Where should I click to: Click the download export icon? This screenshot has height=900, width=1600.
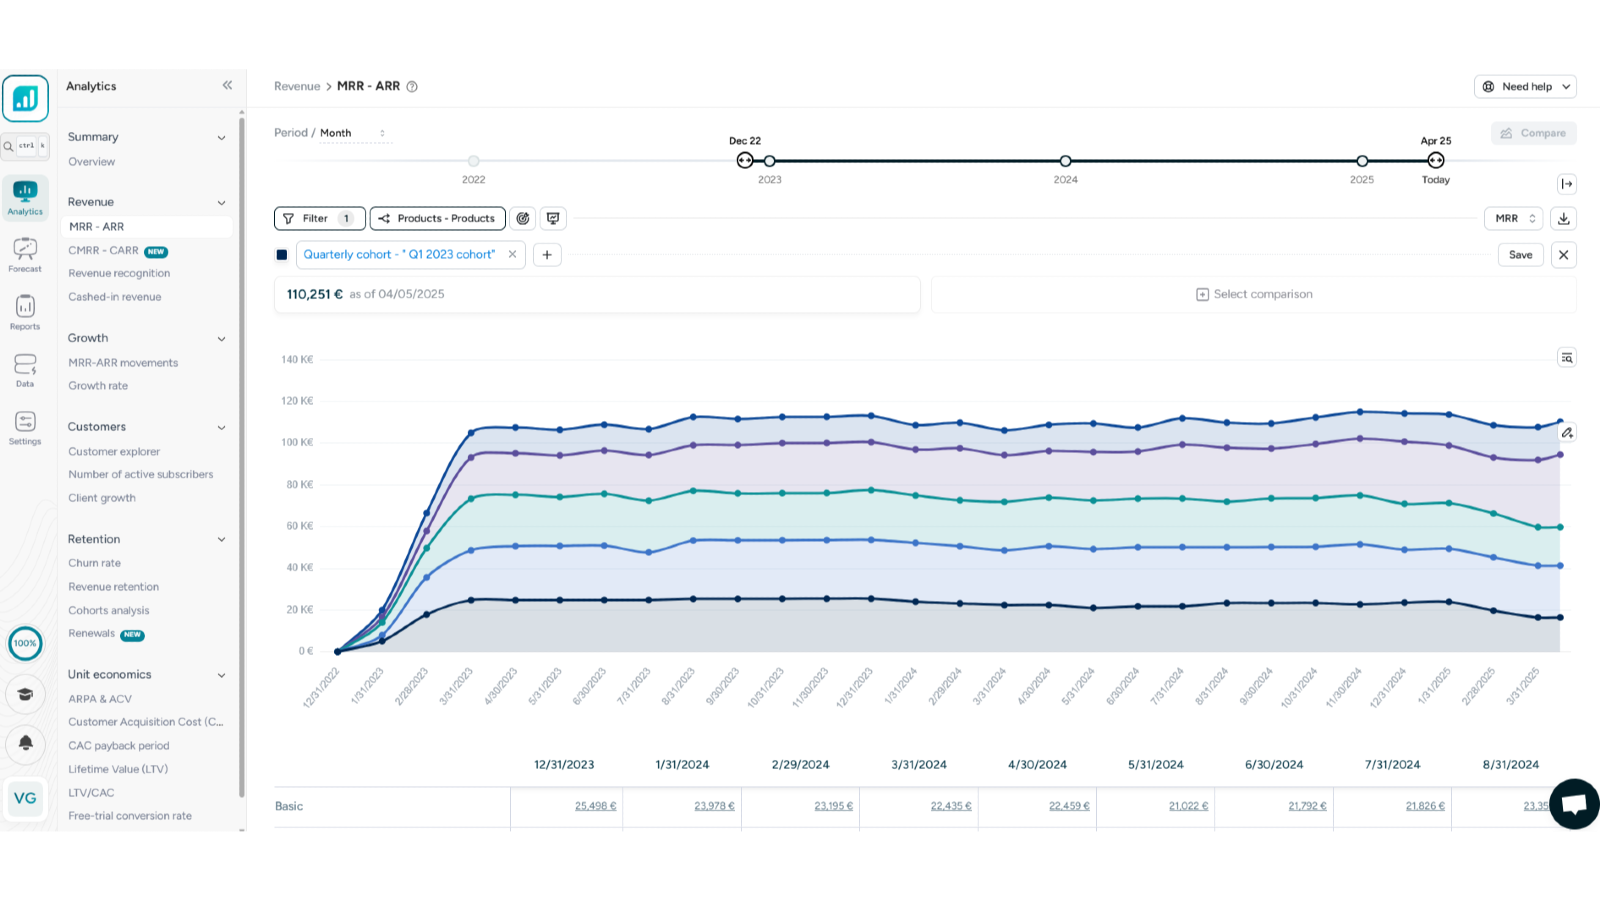pos(1564,219)
